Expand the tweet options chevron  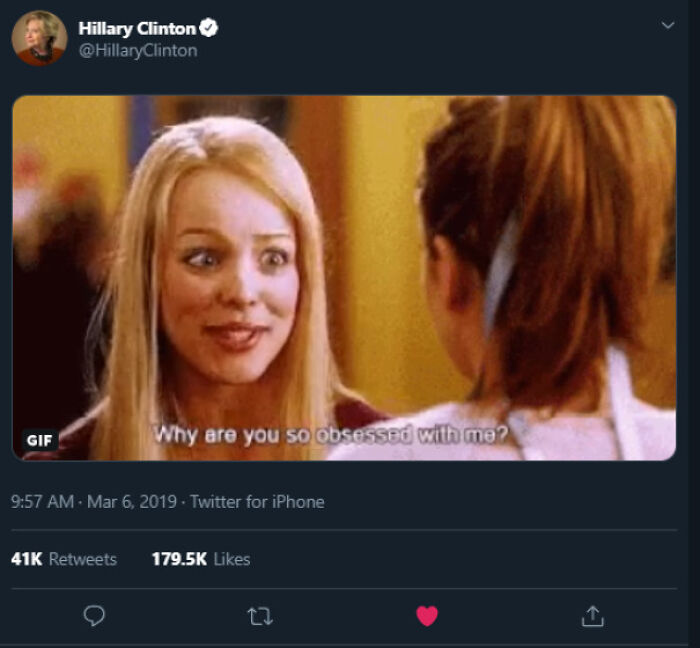668,25
